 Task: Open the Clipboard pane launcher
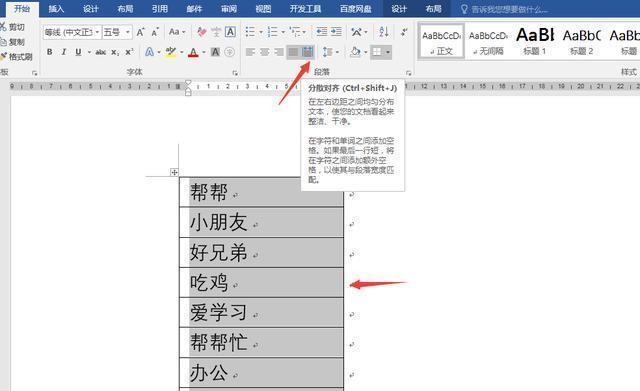(35, 73)
